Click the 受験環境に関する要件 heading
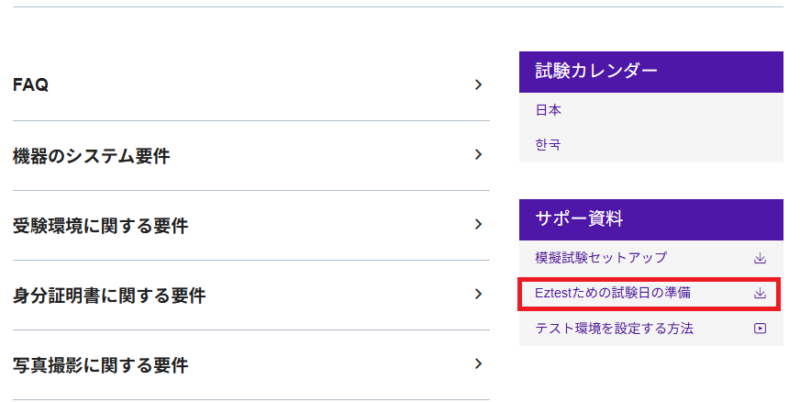 (x=100, y=226)
